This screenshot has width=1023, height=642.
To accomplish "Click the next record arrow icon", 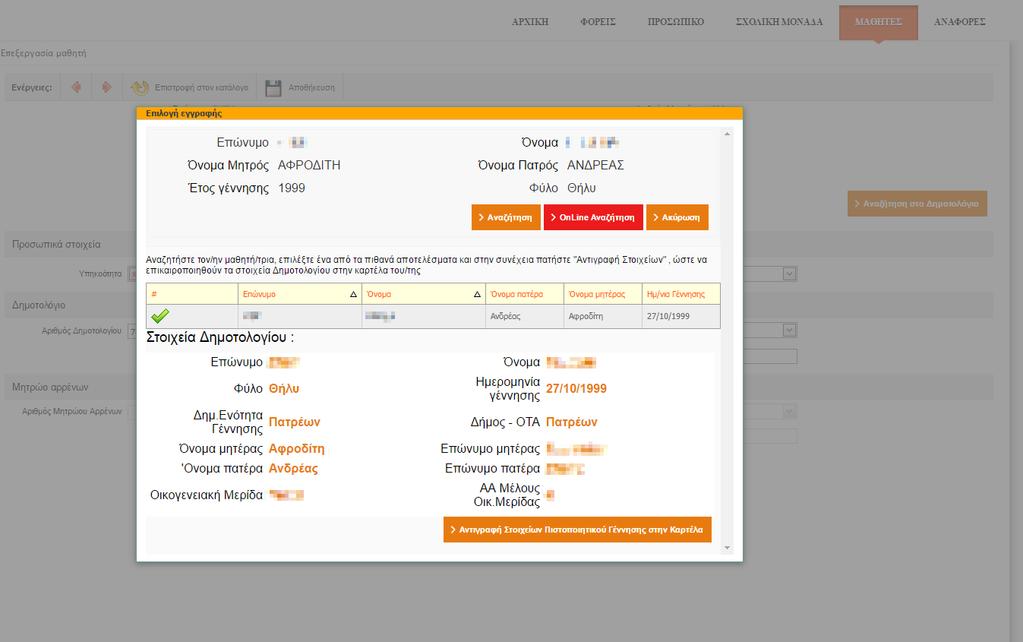I will 106,87.
